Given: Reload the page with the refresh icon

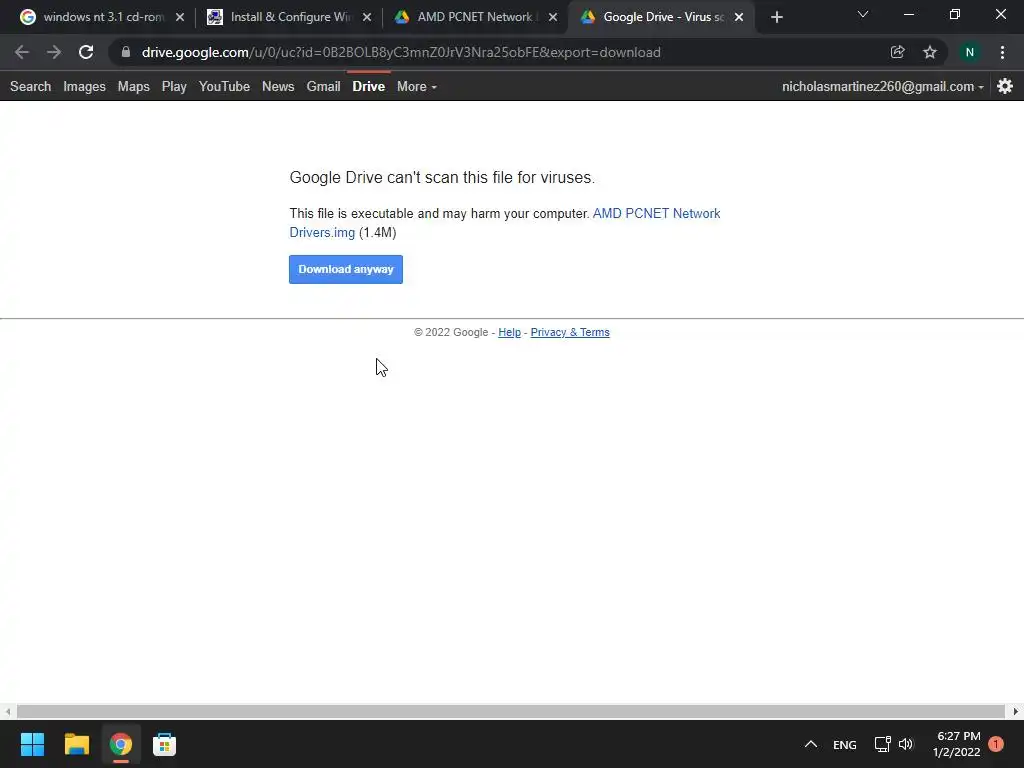Looking at the screenshot, I should 86,52.
